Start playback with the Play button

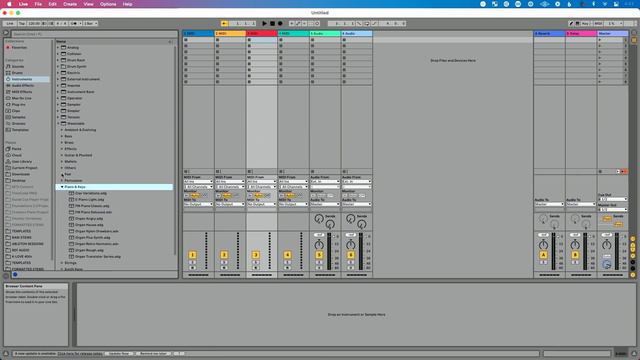(264, 24)
